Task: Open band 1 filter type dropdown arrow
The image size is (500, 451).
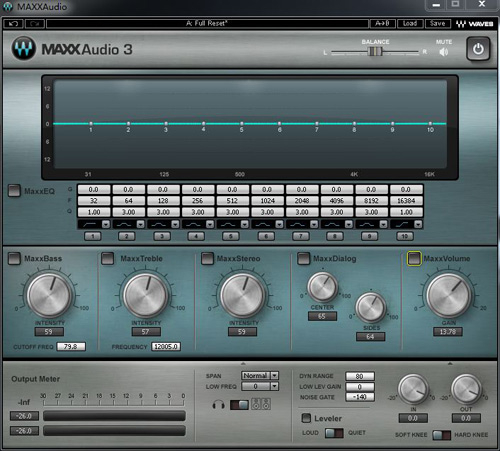Action: [x=106, y=224]
